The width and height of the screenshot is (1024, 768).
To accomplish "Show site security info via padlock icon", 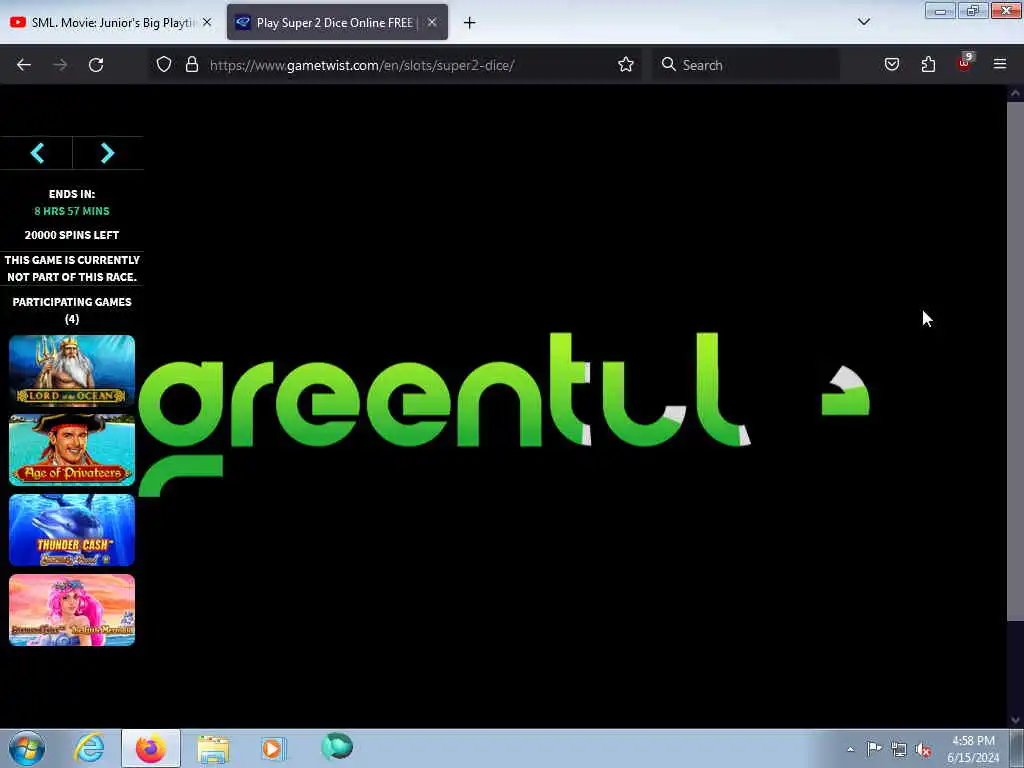I will coord(191,64).
